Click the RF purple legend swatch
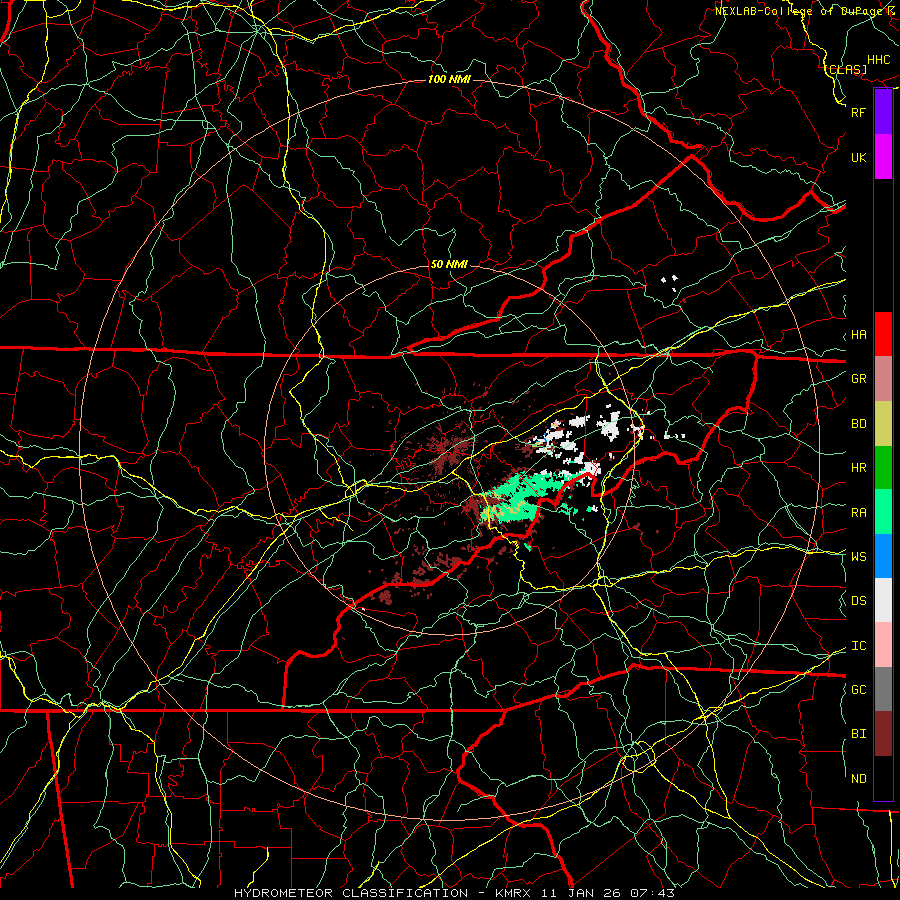 [x=883, y=112]
